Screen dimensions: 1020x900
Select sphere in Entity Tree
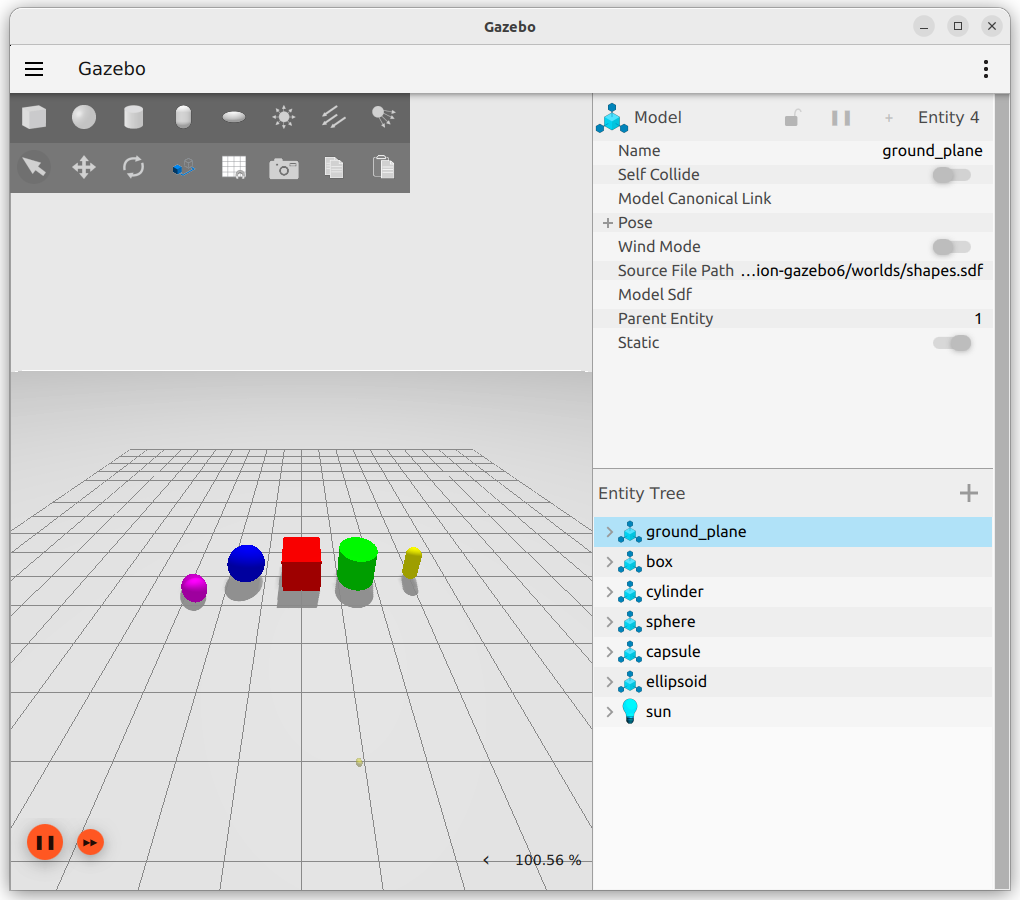[x=793, y=622]
